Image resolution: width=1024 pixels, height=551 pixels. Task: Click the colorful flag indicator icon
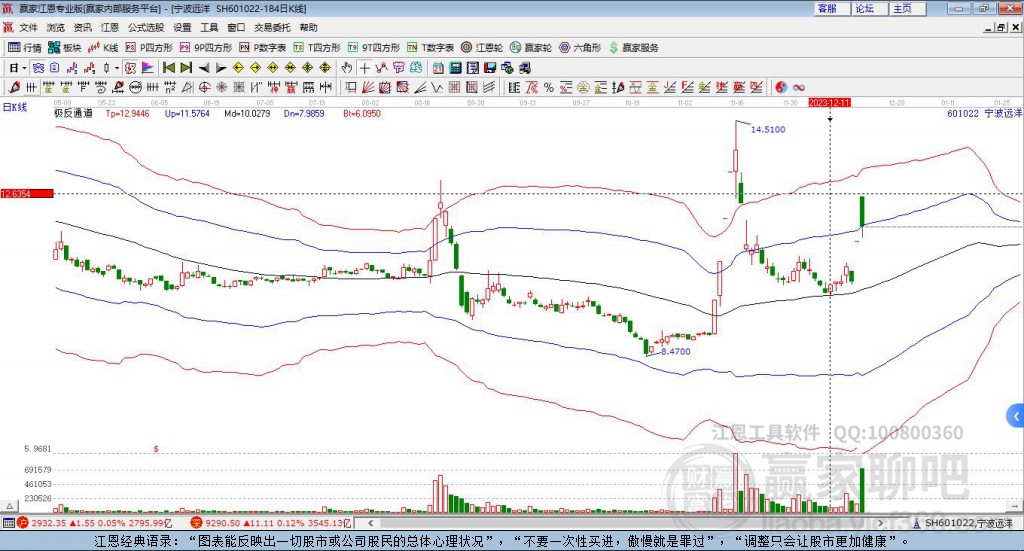point(148,67)
